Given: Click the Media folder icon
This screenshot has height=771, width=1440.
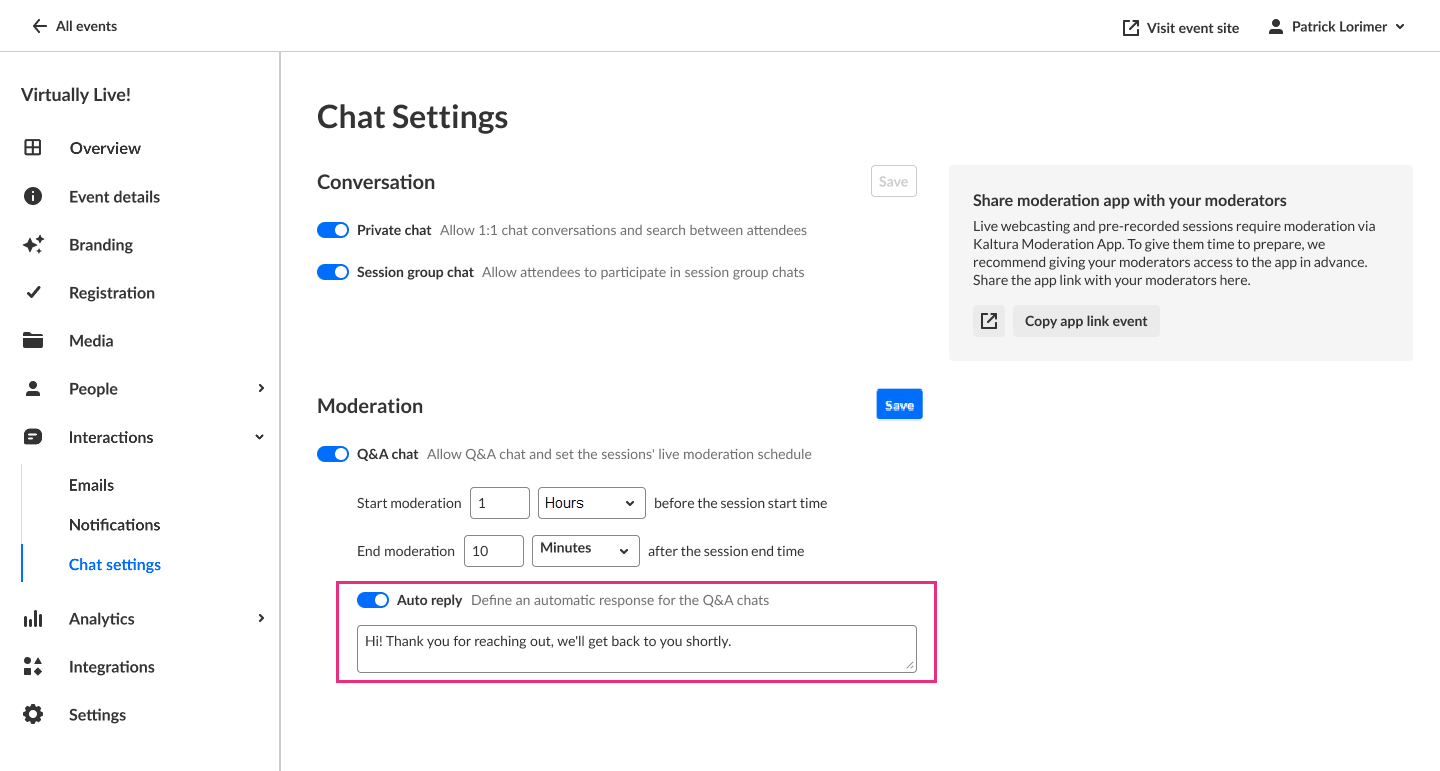Looking at the screenshot, I should pos(33,341).
